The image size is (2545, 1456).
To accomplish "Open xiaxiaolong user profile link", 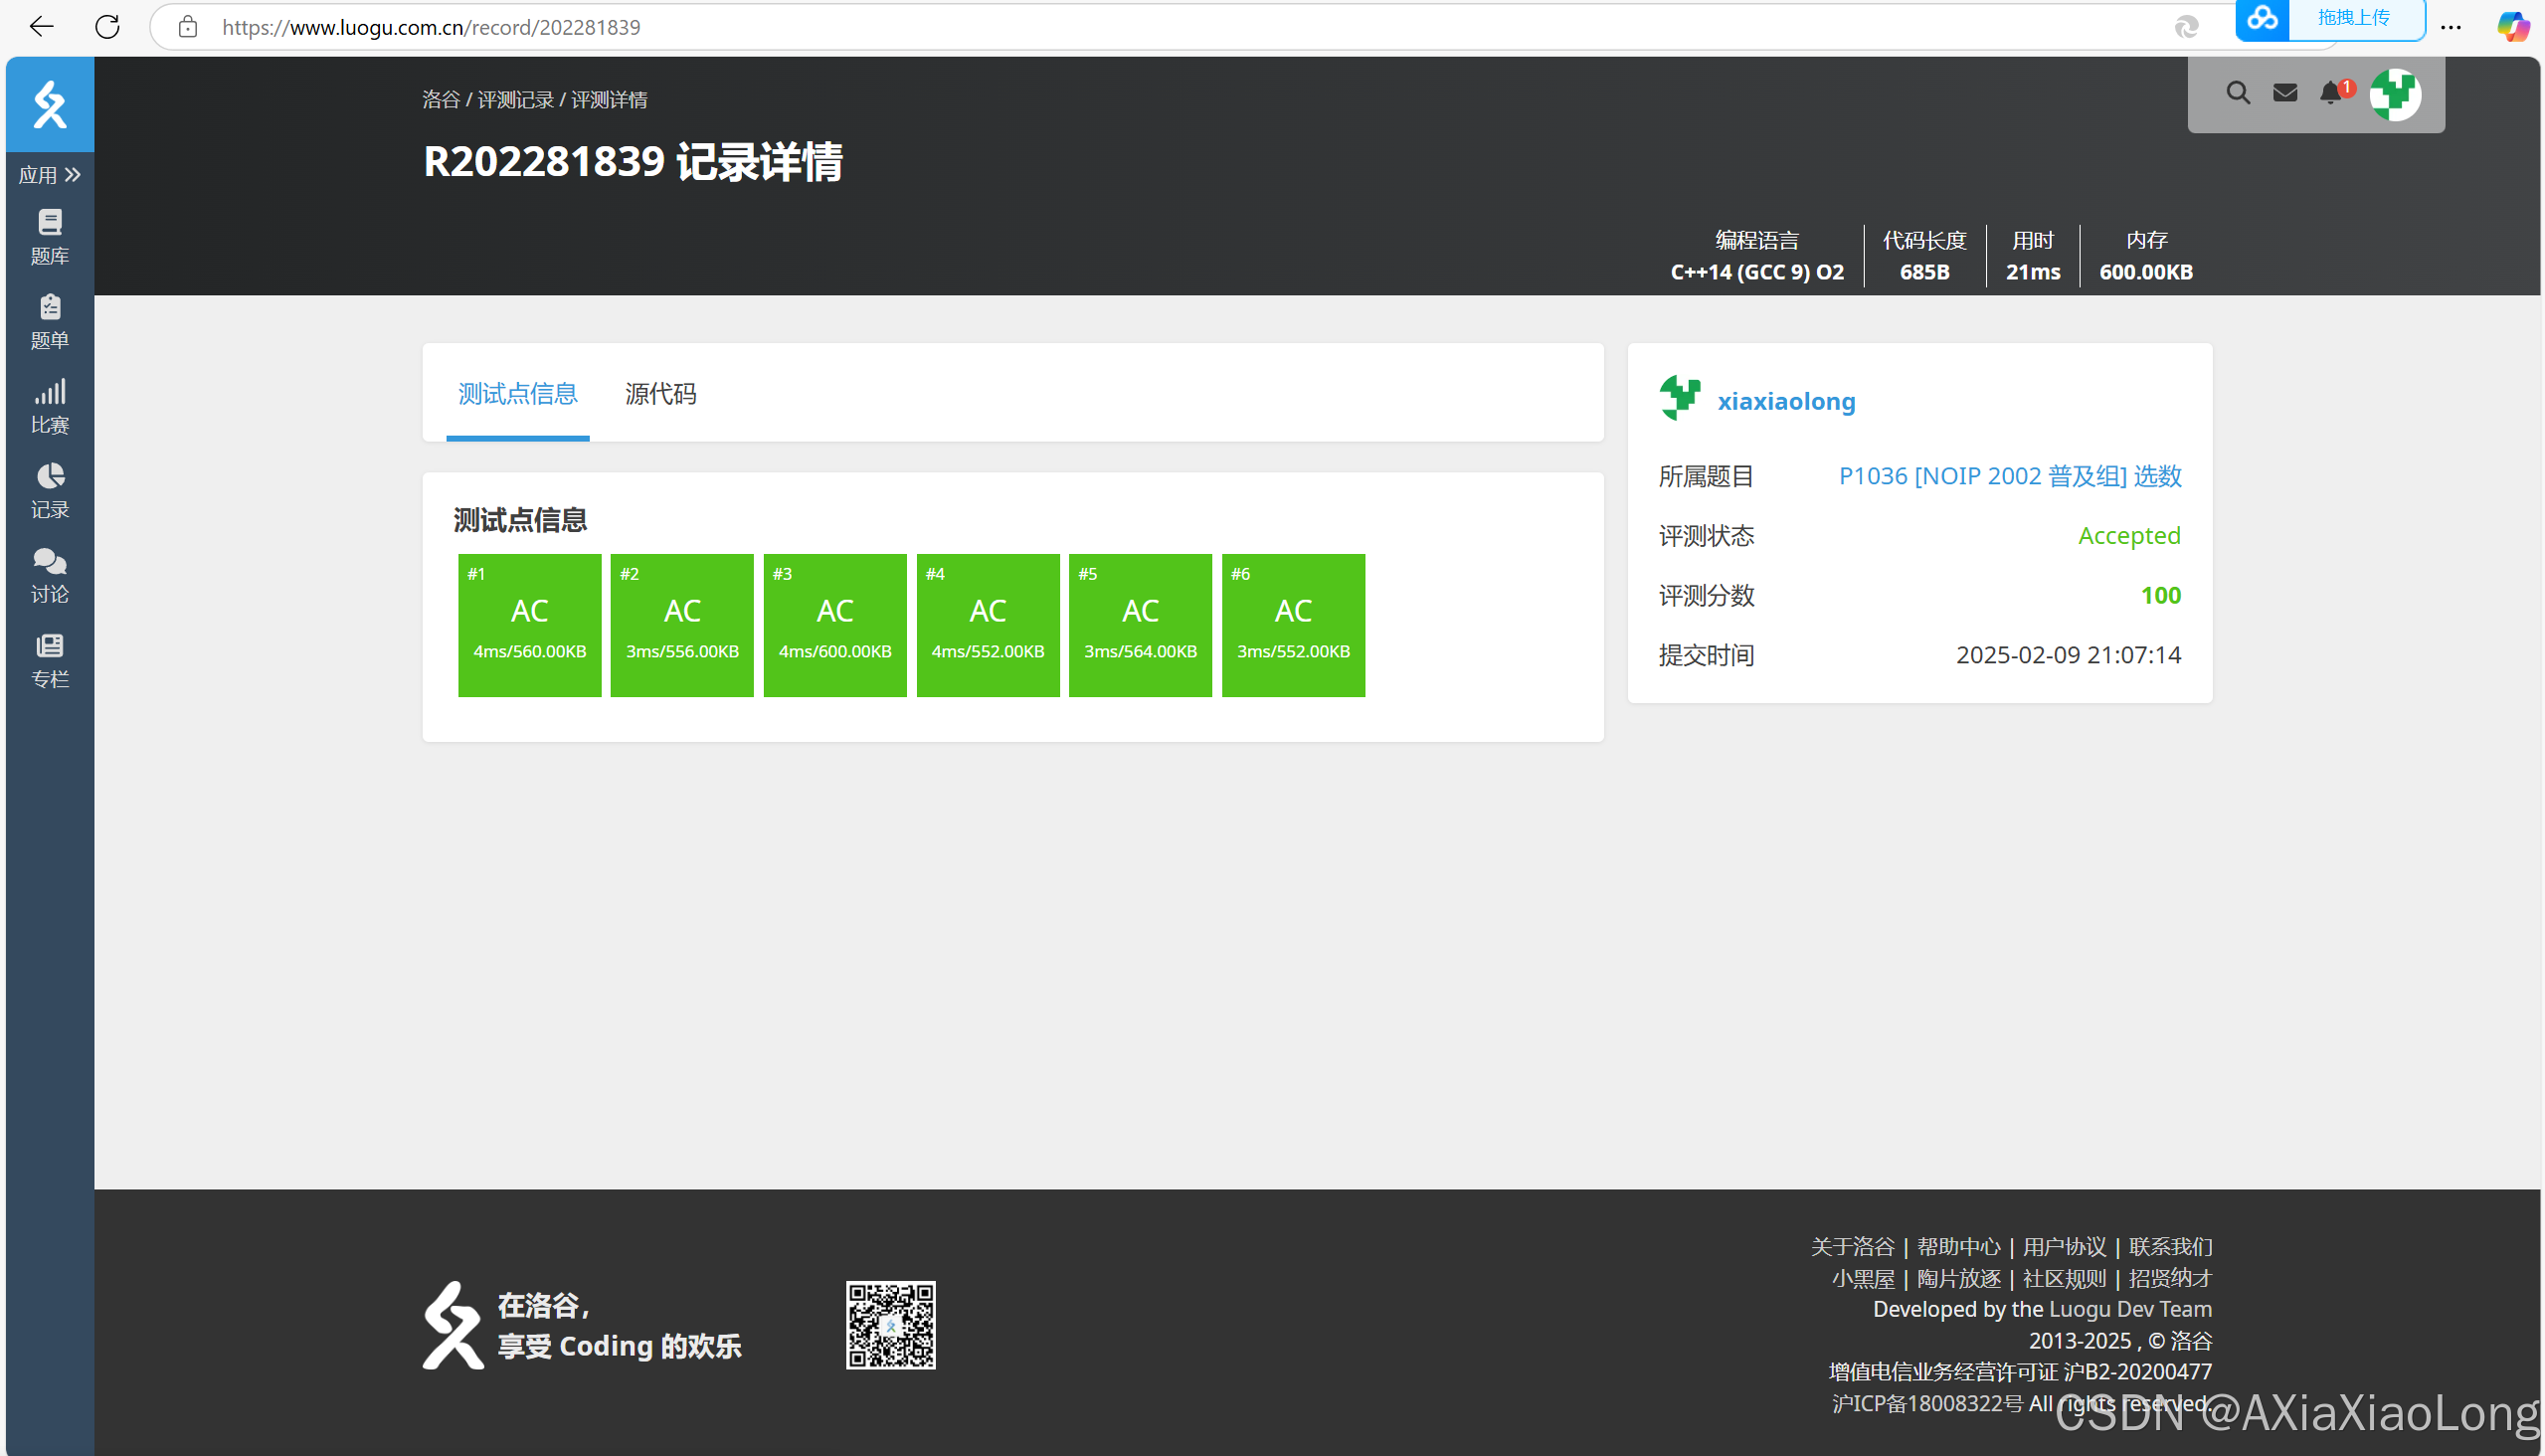I will click(1785, 401).
